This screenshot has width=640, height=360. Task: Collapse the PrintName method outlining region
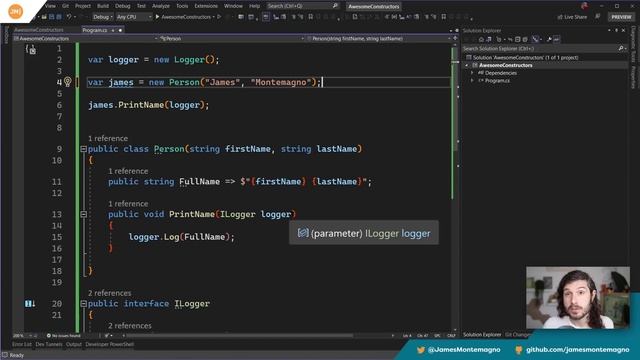point(84,214)
